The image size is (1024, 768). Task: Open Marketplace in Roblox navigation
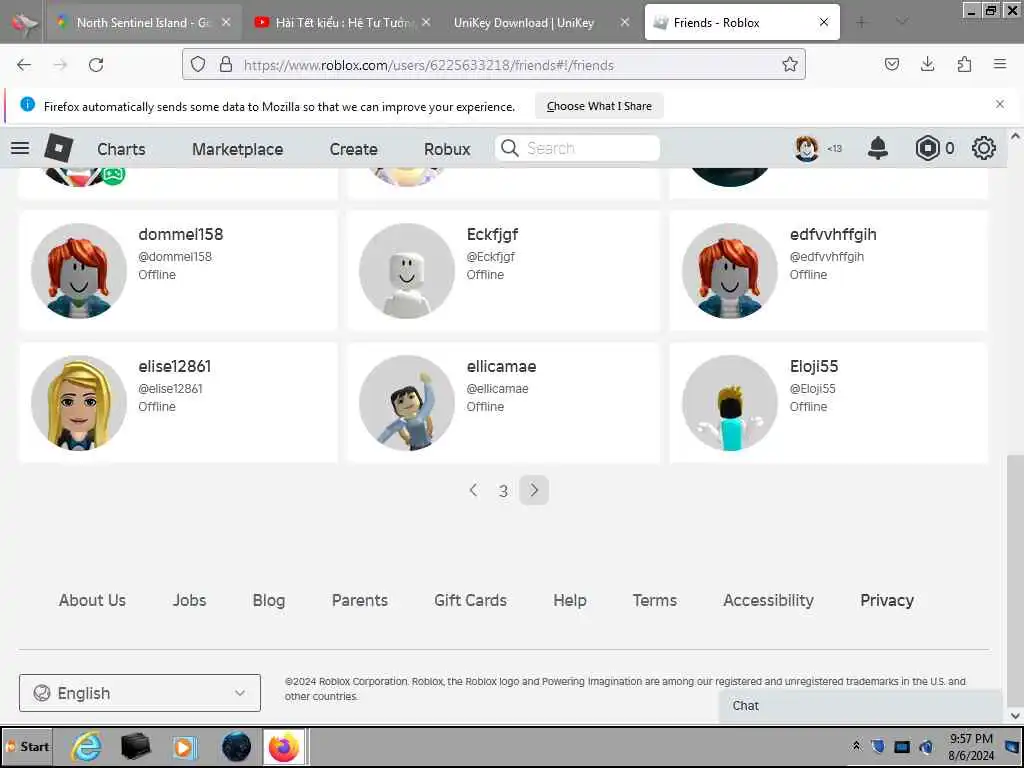238,149
